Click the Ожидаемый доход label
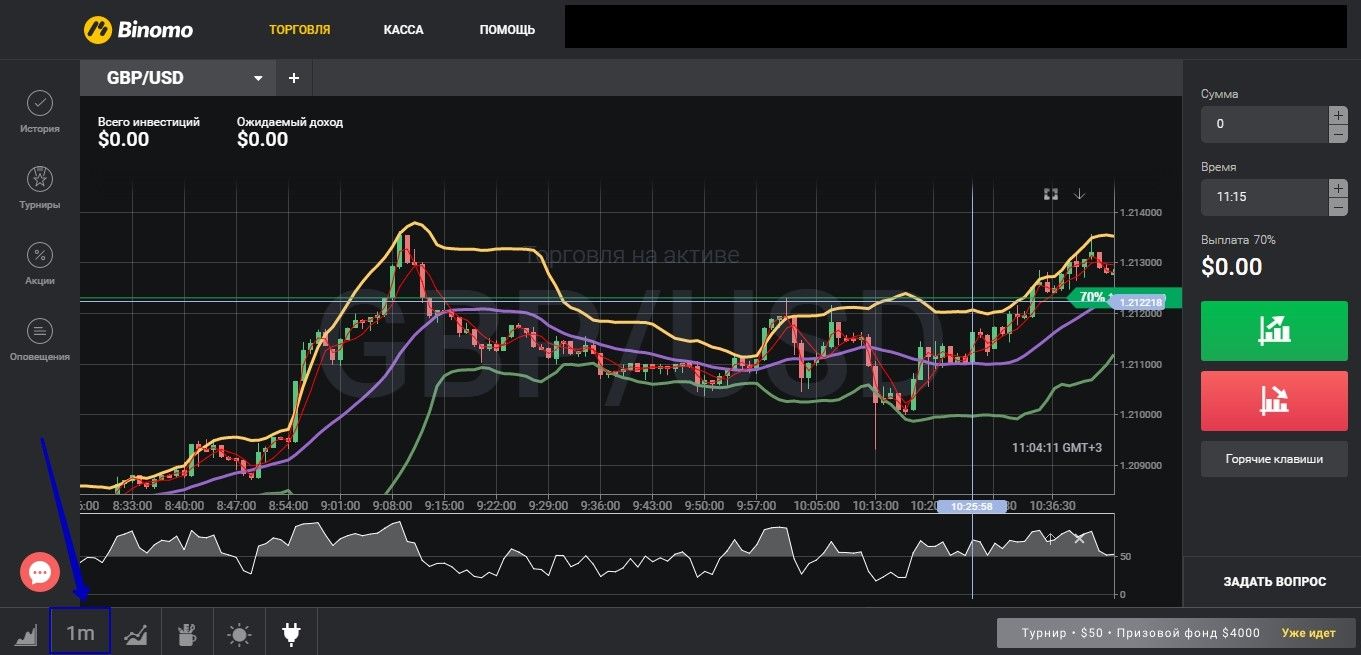The image size is (1361, 655). tap(290, 122)
